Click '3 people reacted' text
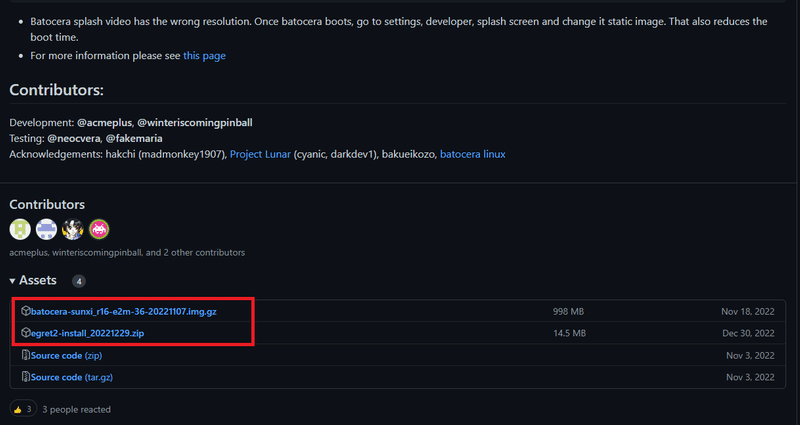This screenshot has height=425, width=800. tap(77, 409)
